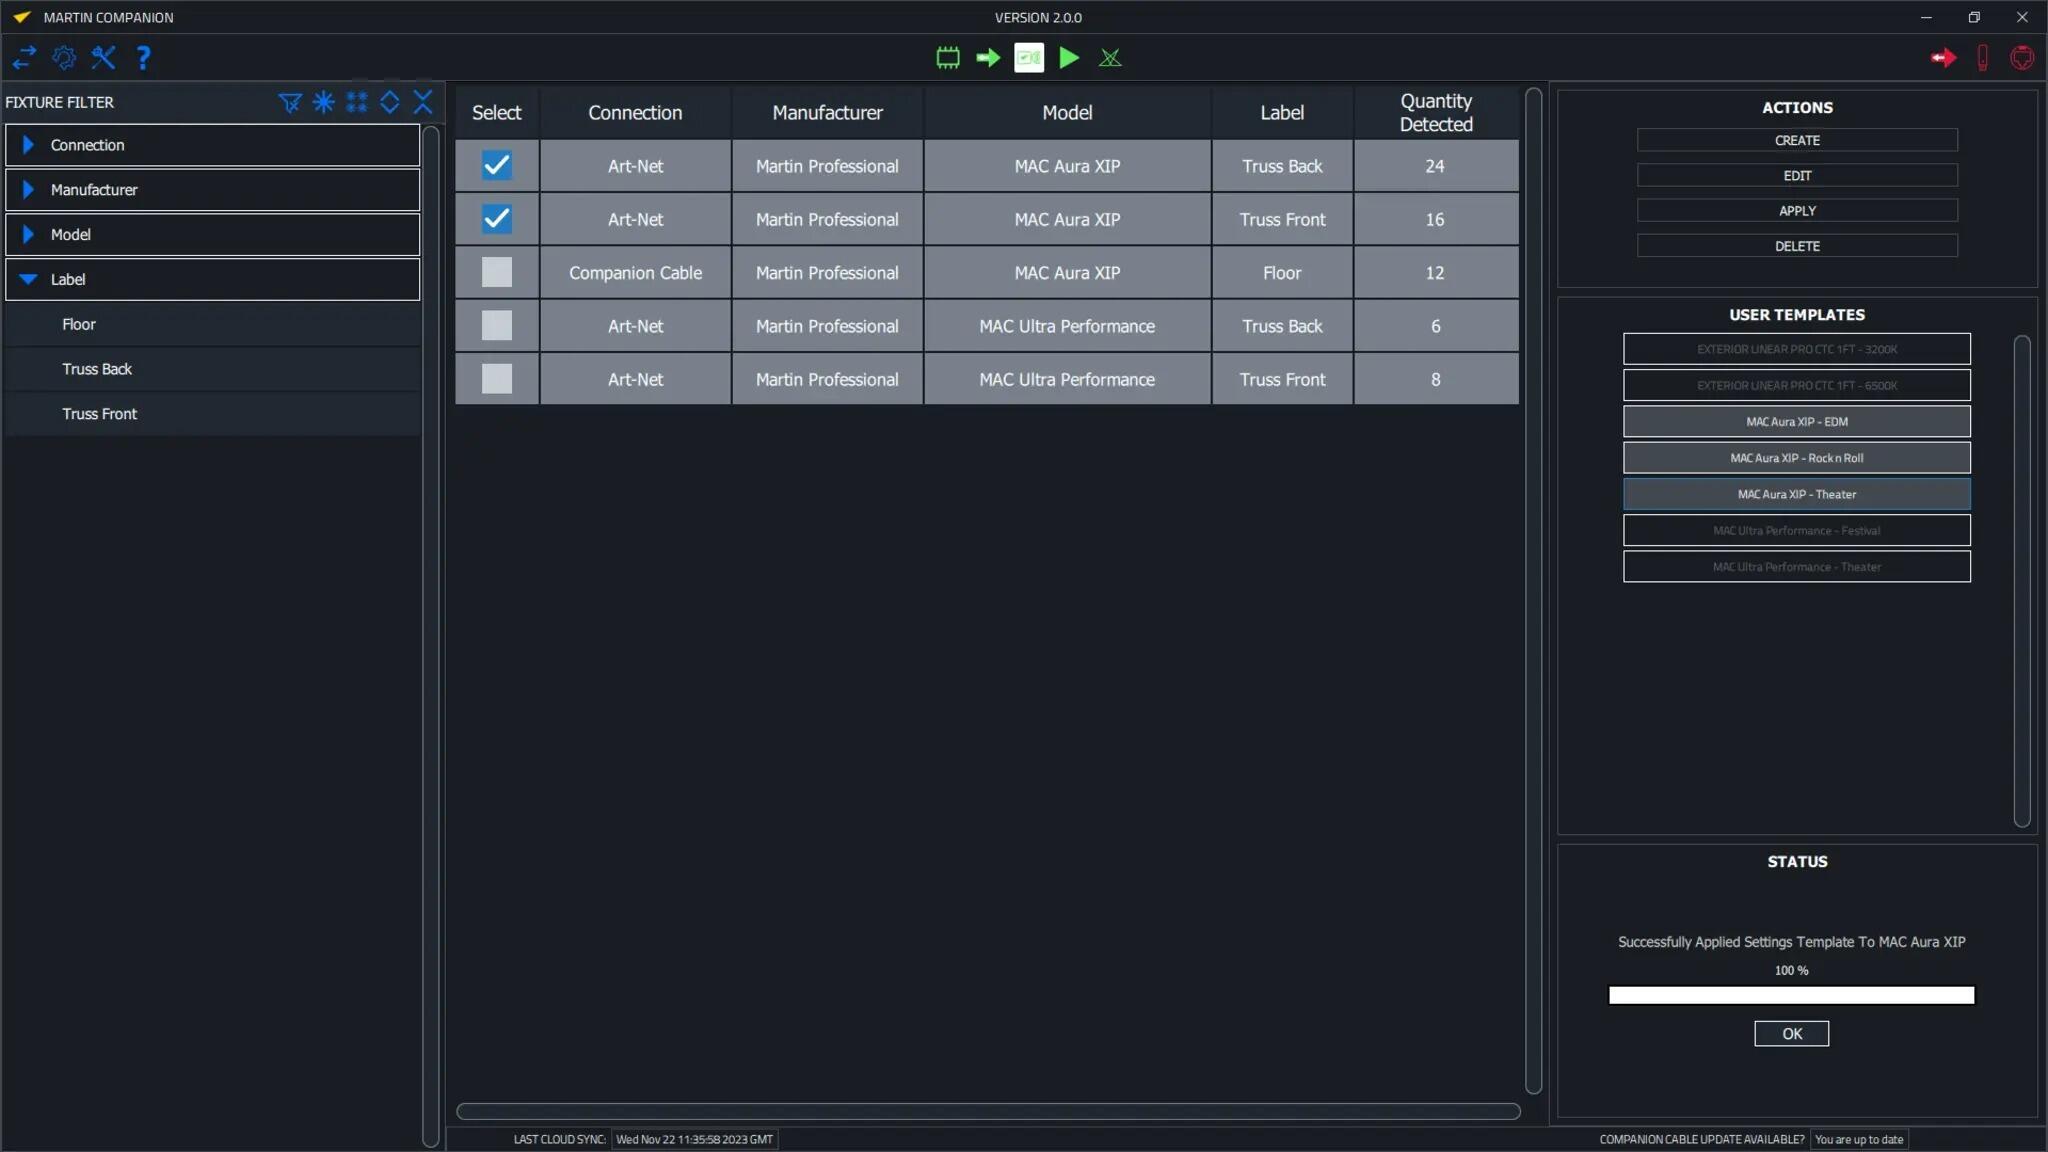Expand the Manufacturer filter group
Image resolution: width=2048 pixels, height=1152 pixels.
click(212, 190)
